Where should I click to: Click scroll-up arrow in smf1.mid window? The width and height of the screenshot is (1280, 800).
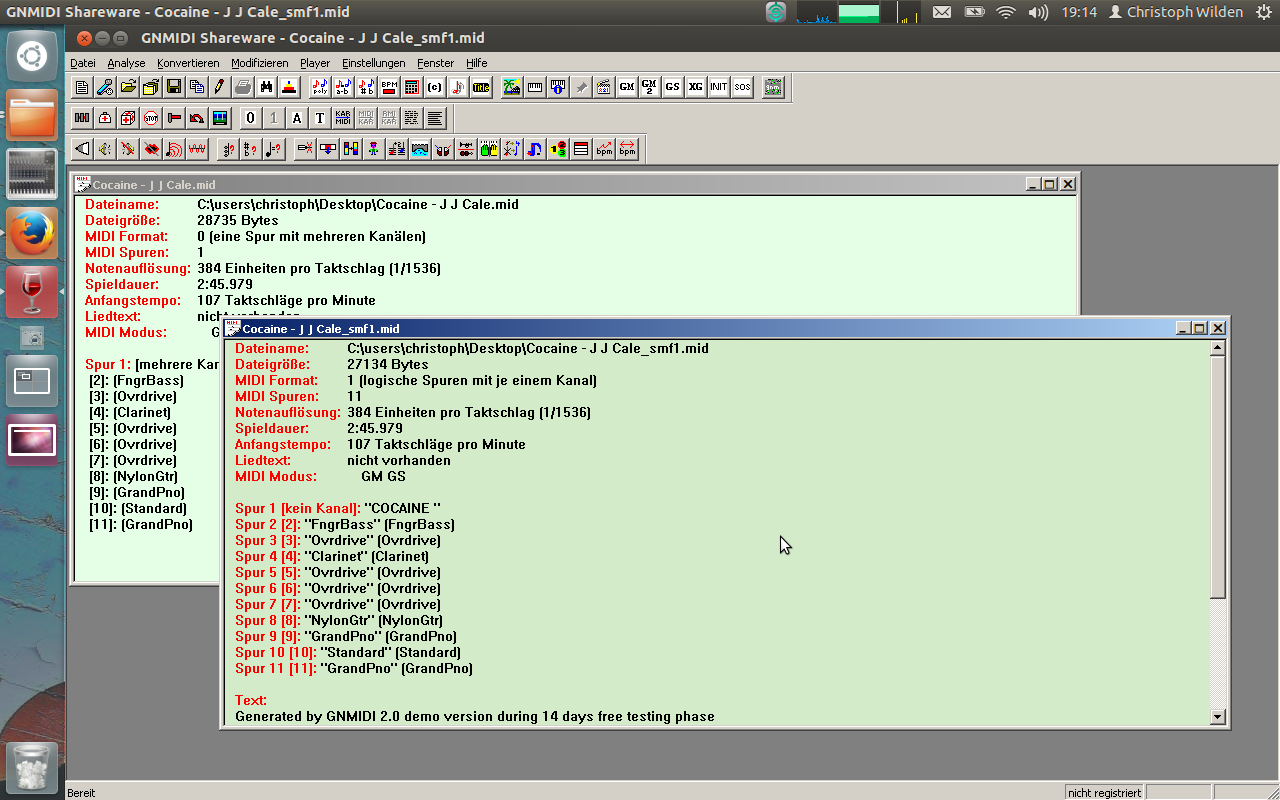1217,348
